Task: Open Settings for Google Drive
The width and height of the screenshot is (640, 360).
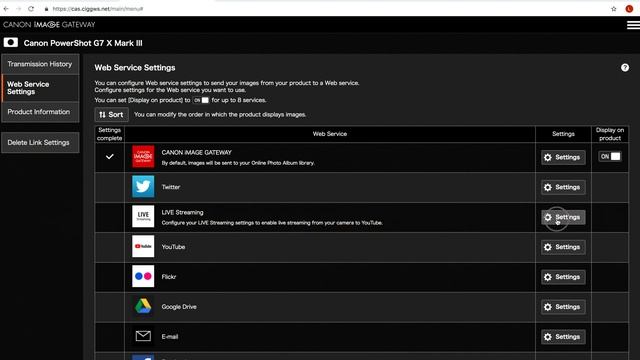Action: point(563,307)
